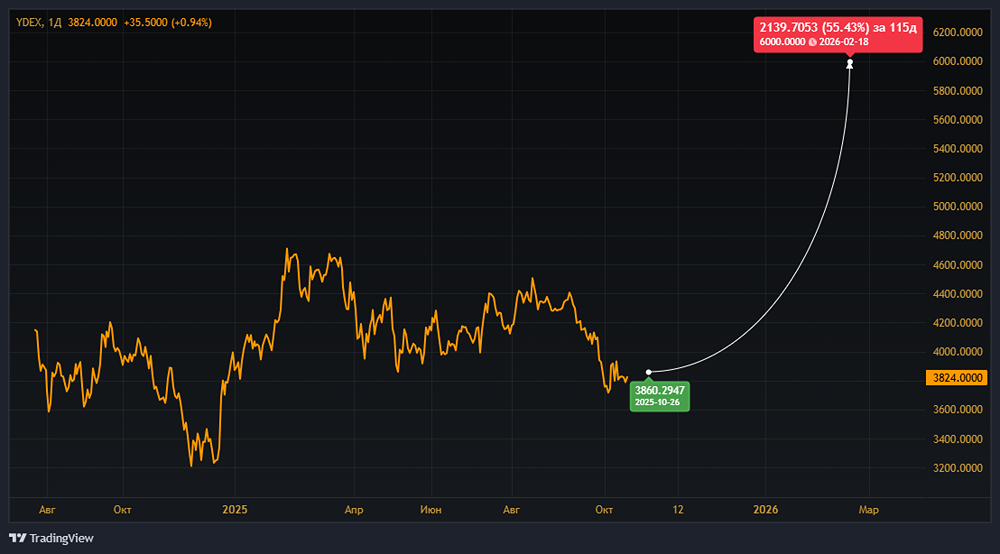
Task: Click the 4600.0000 price axis label
Action: pos(957,265)
